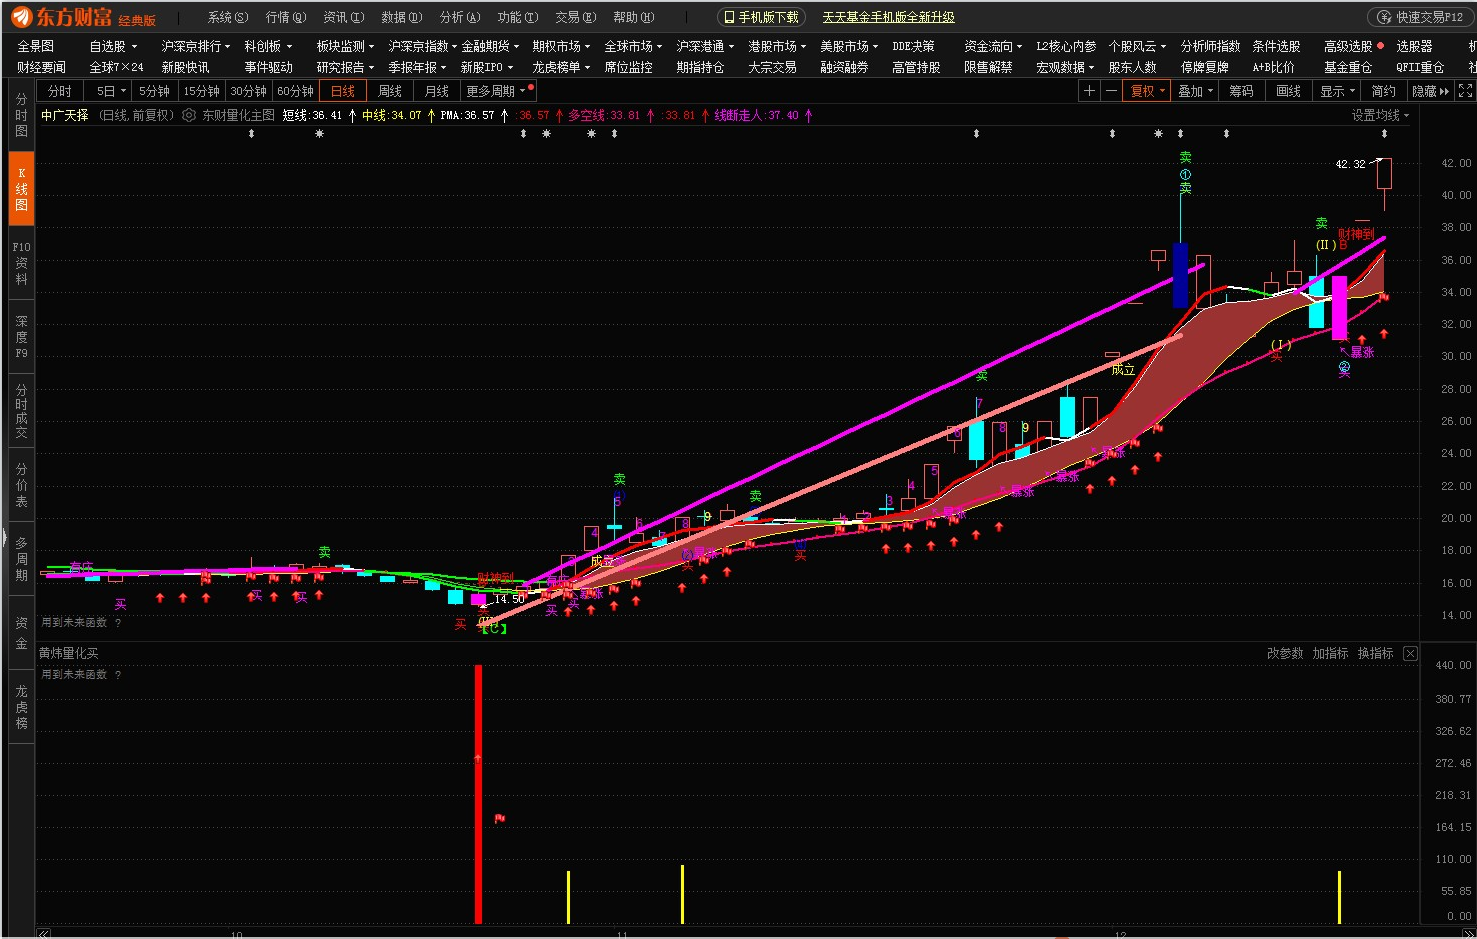Click the help question mark in sub-panel

(118, 675)
